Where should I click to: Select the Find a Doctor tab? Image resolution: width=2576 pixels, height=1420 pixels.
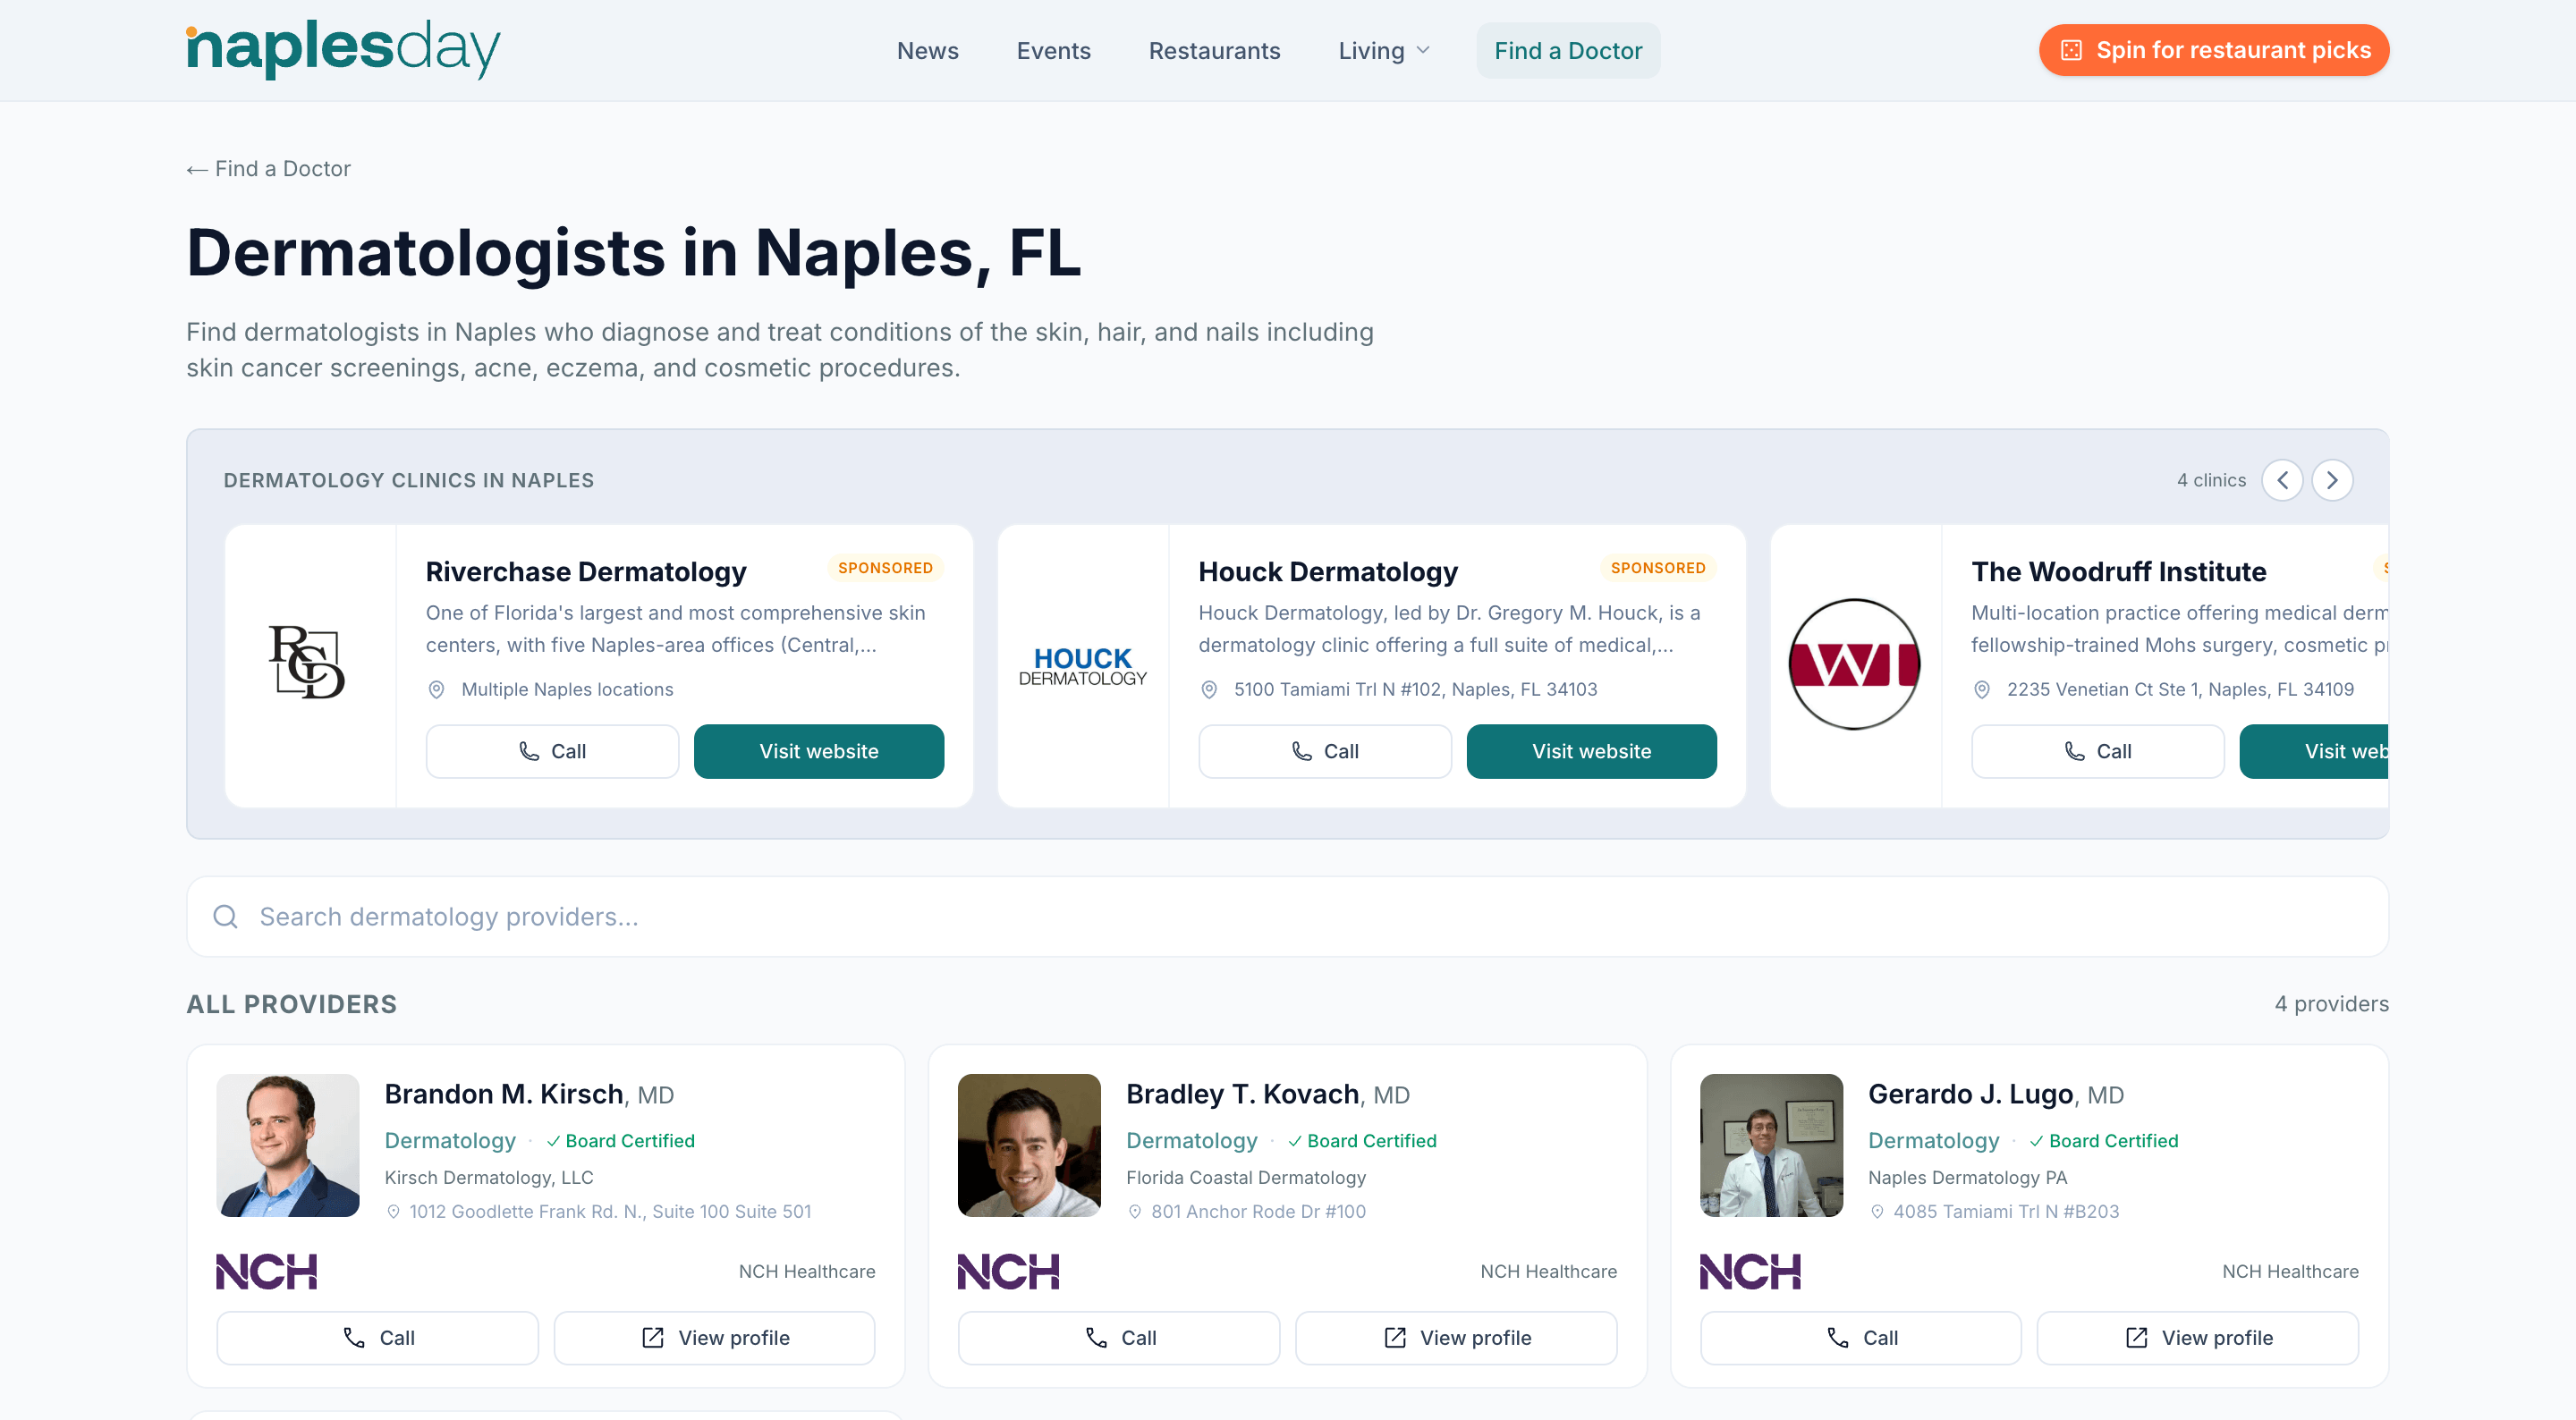[x=1568, y=51]
